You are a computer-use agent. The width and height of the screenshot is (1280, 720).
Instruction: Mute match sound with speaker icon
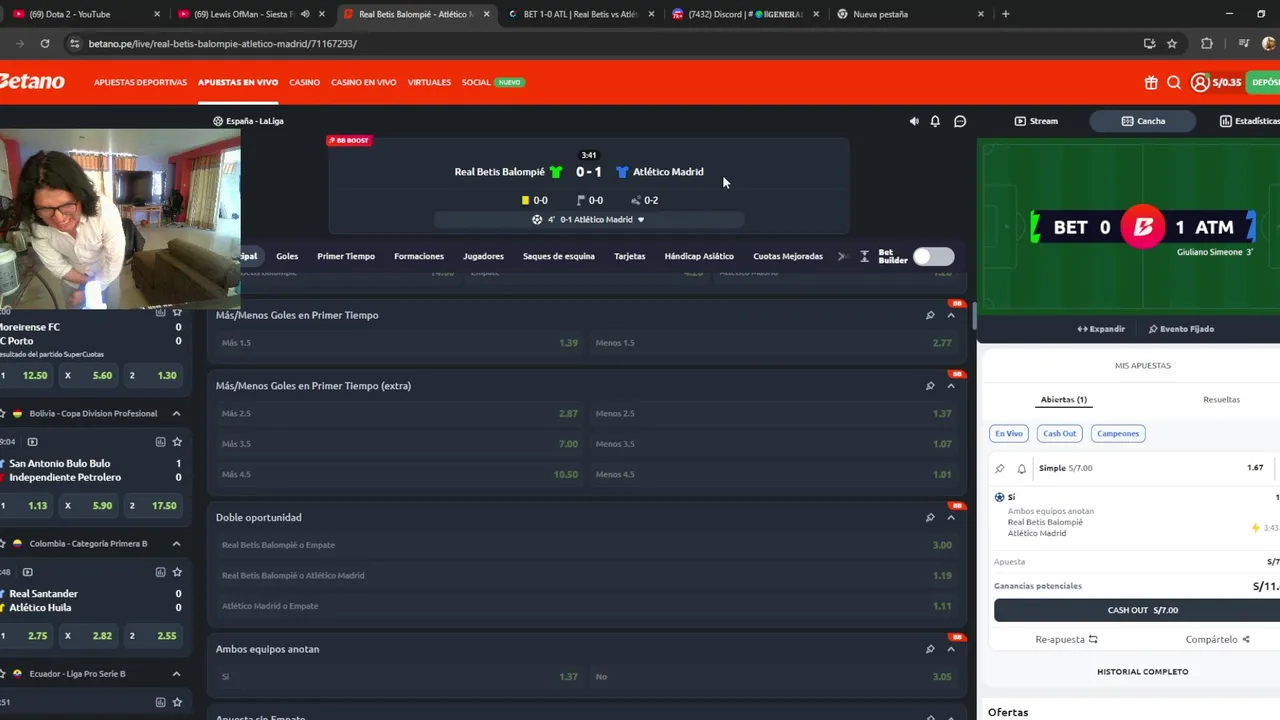point(913,121)
